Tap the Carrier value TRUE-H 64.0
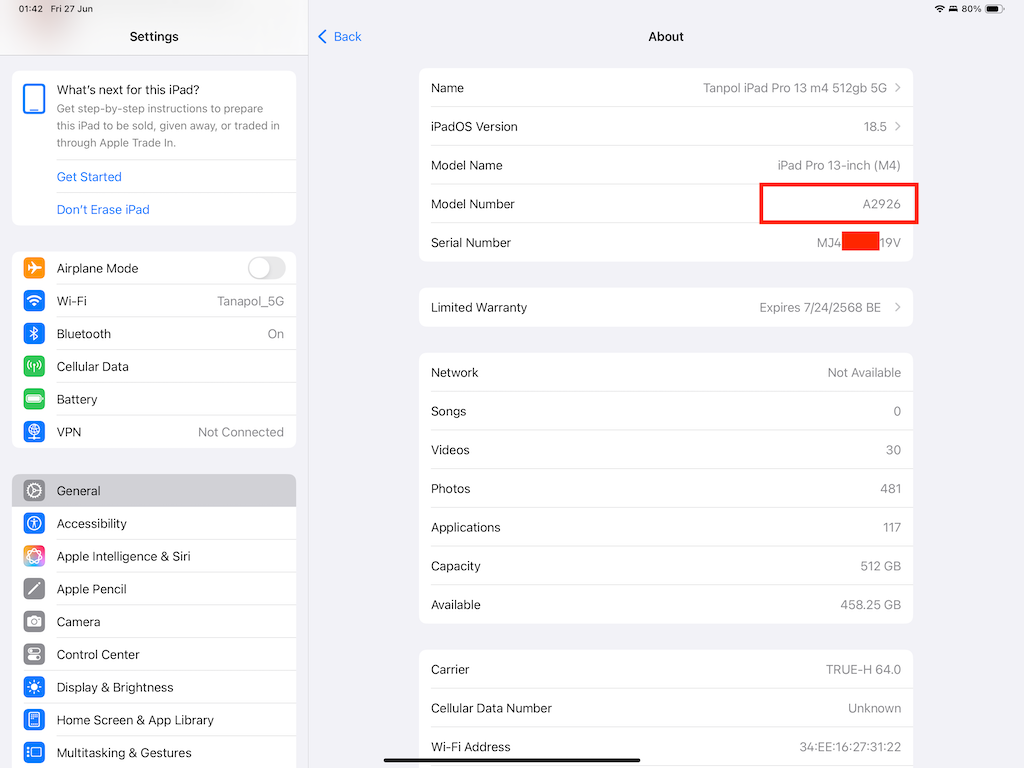Image resolution: width=1024 pixels, height=768 pixels. pyautogui.click(x=863, y=669)
